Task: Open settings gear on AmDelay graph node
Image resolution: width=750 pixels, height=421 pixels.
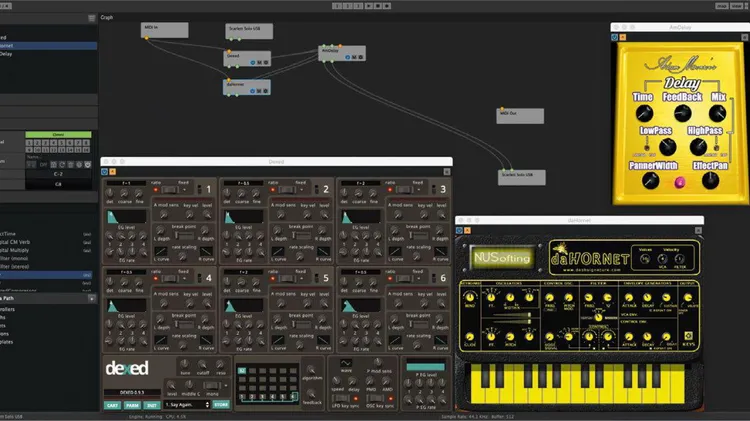Action: [x=361, y=57]
